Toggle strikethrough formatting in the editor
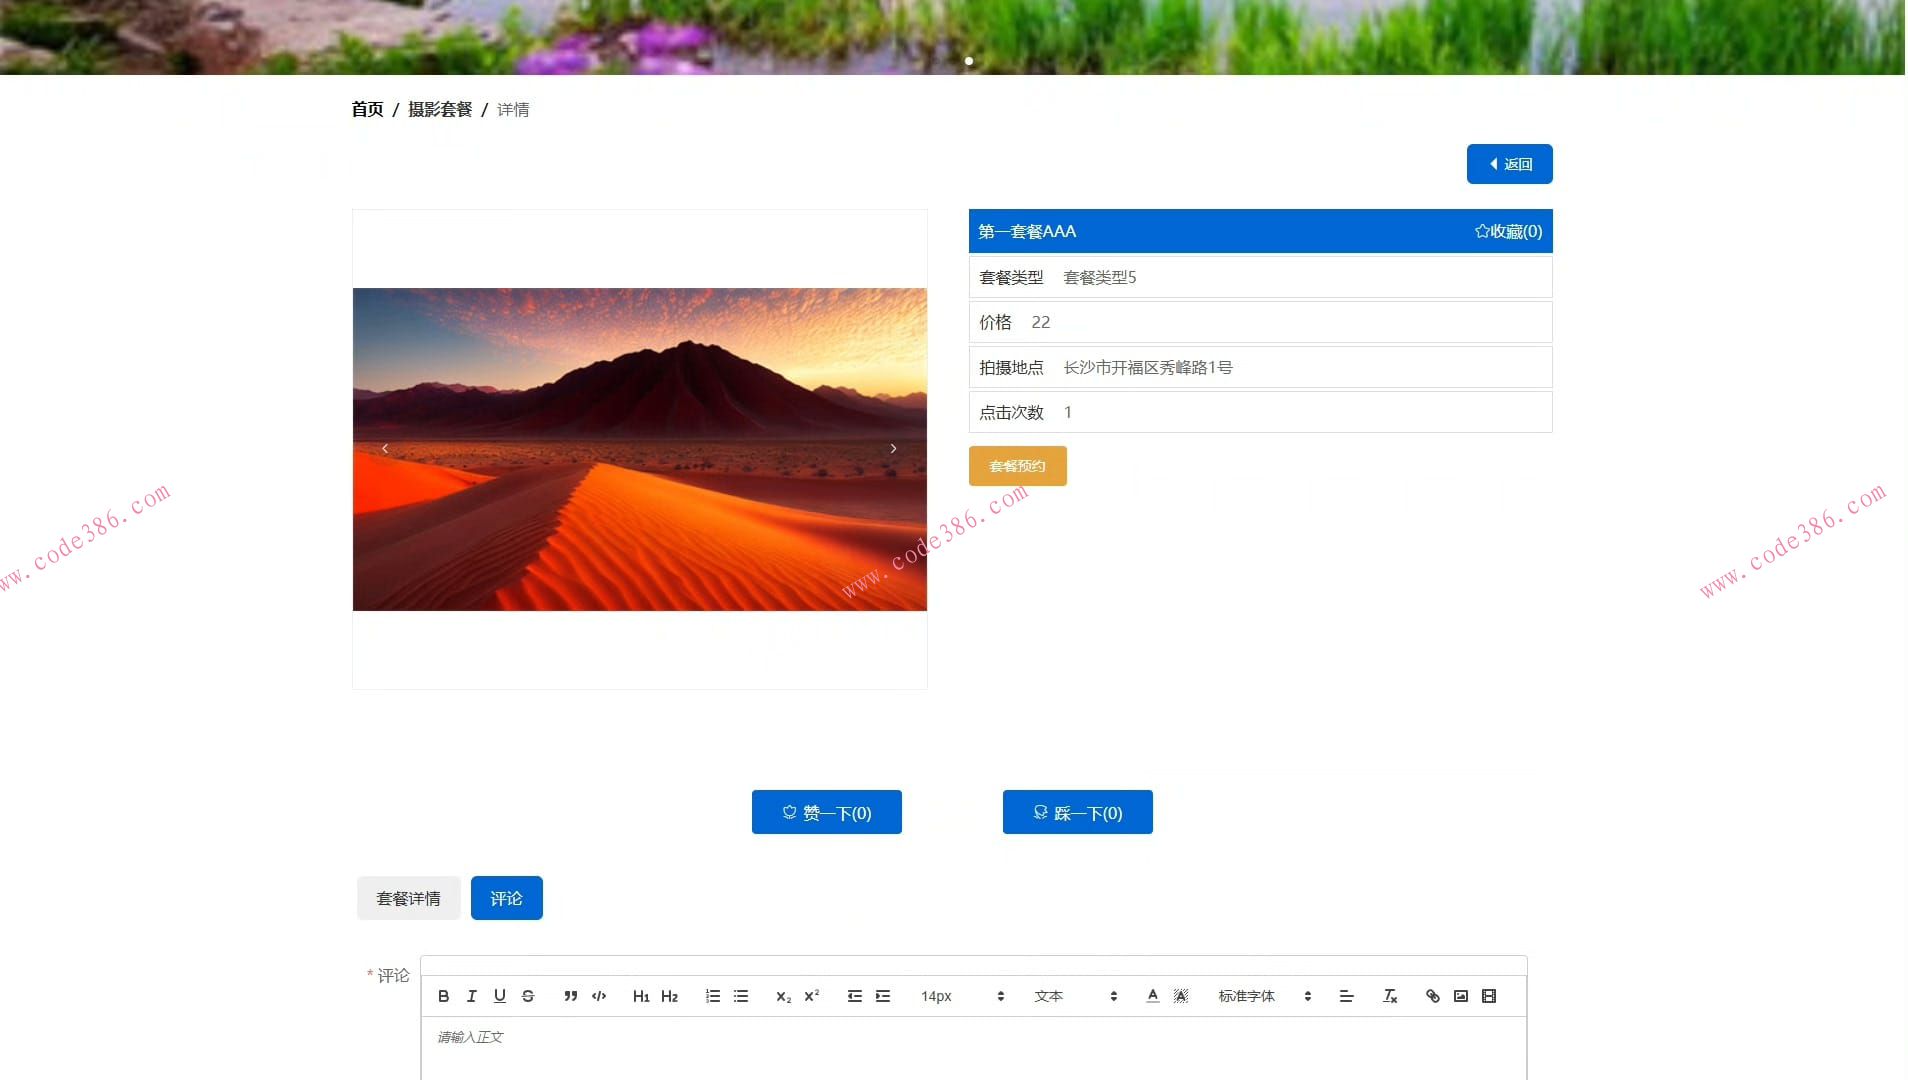 point(529,995)
